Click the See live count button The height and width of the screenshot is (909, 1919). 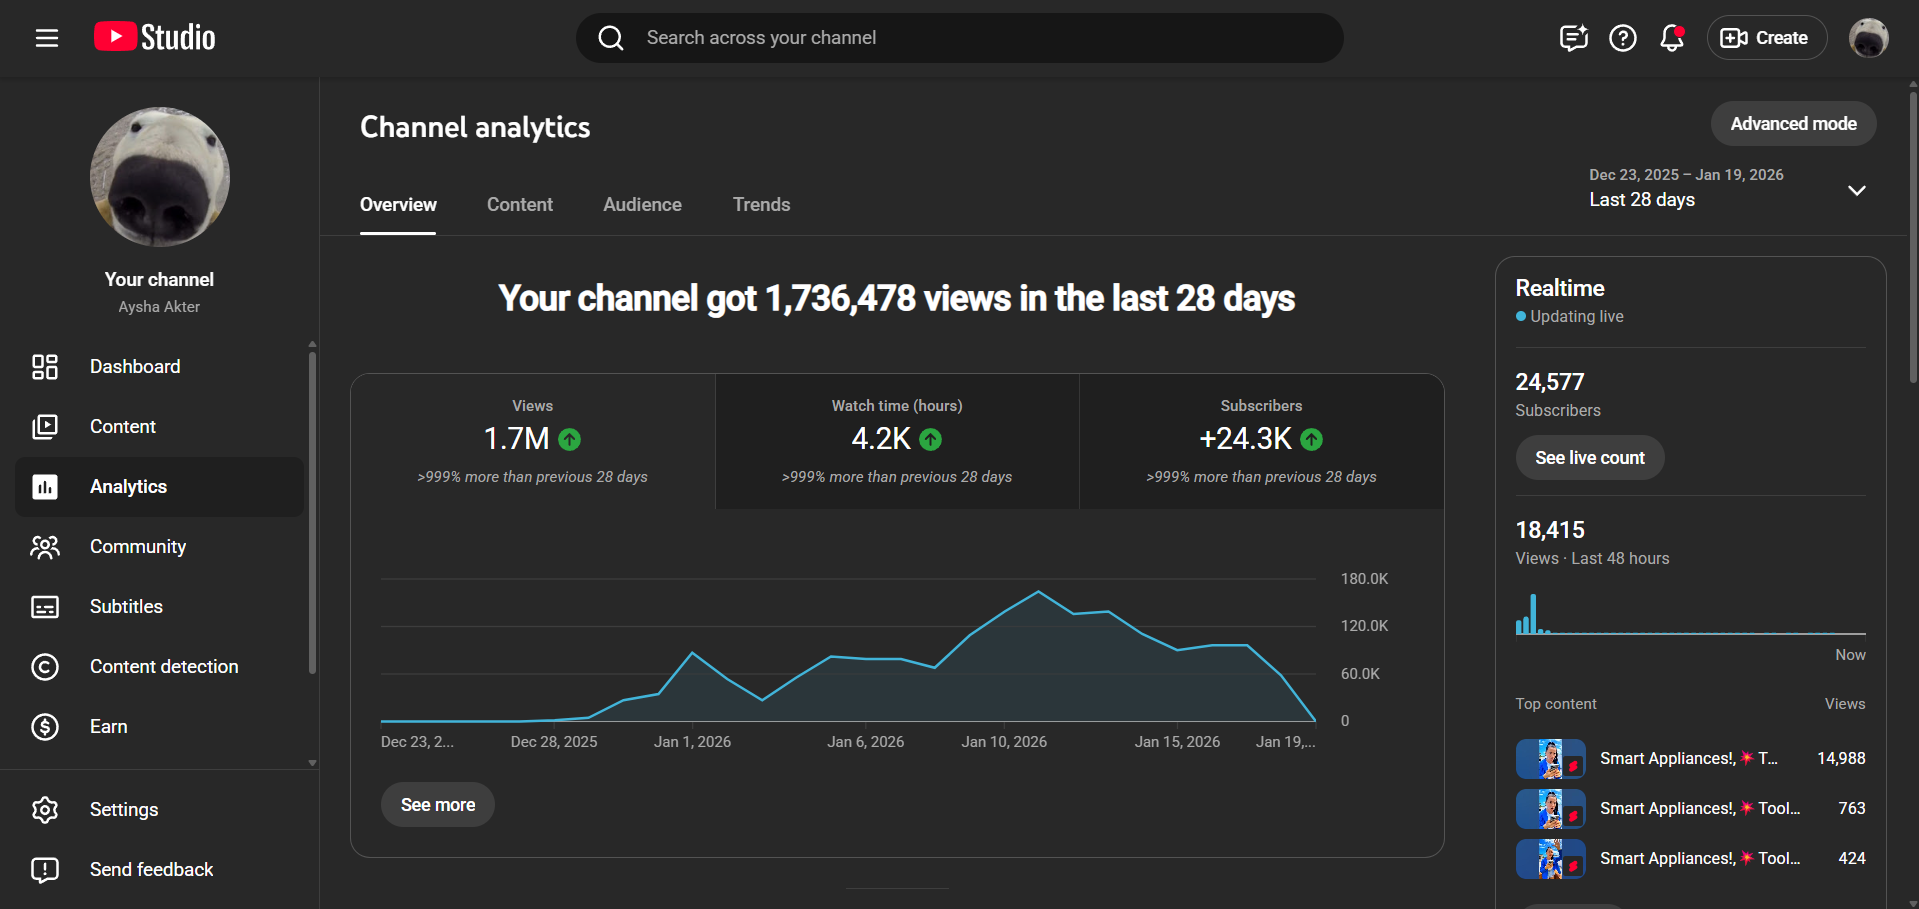point(1589,458)
